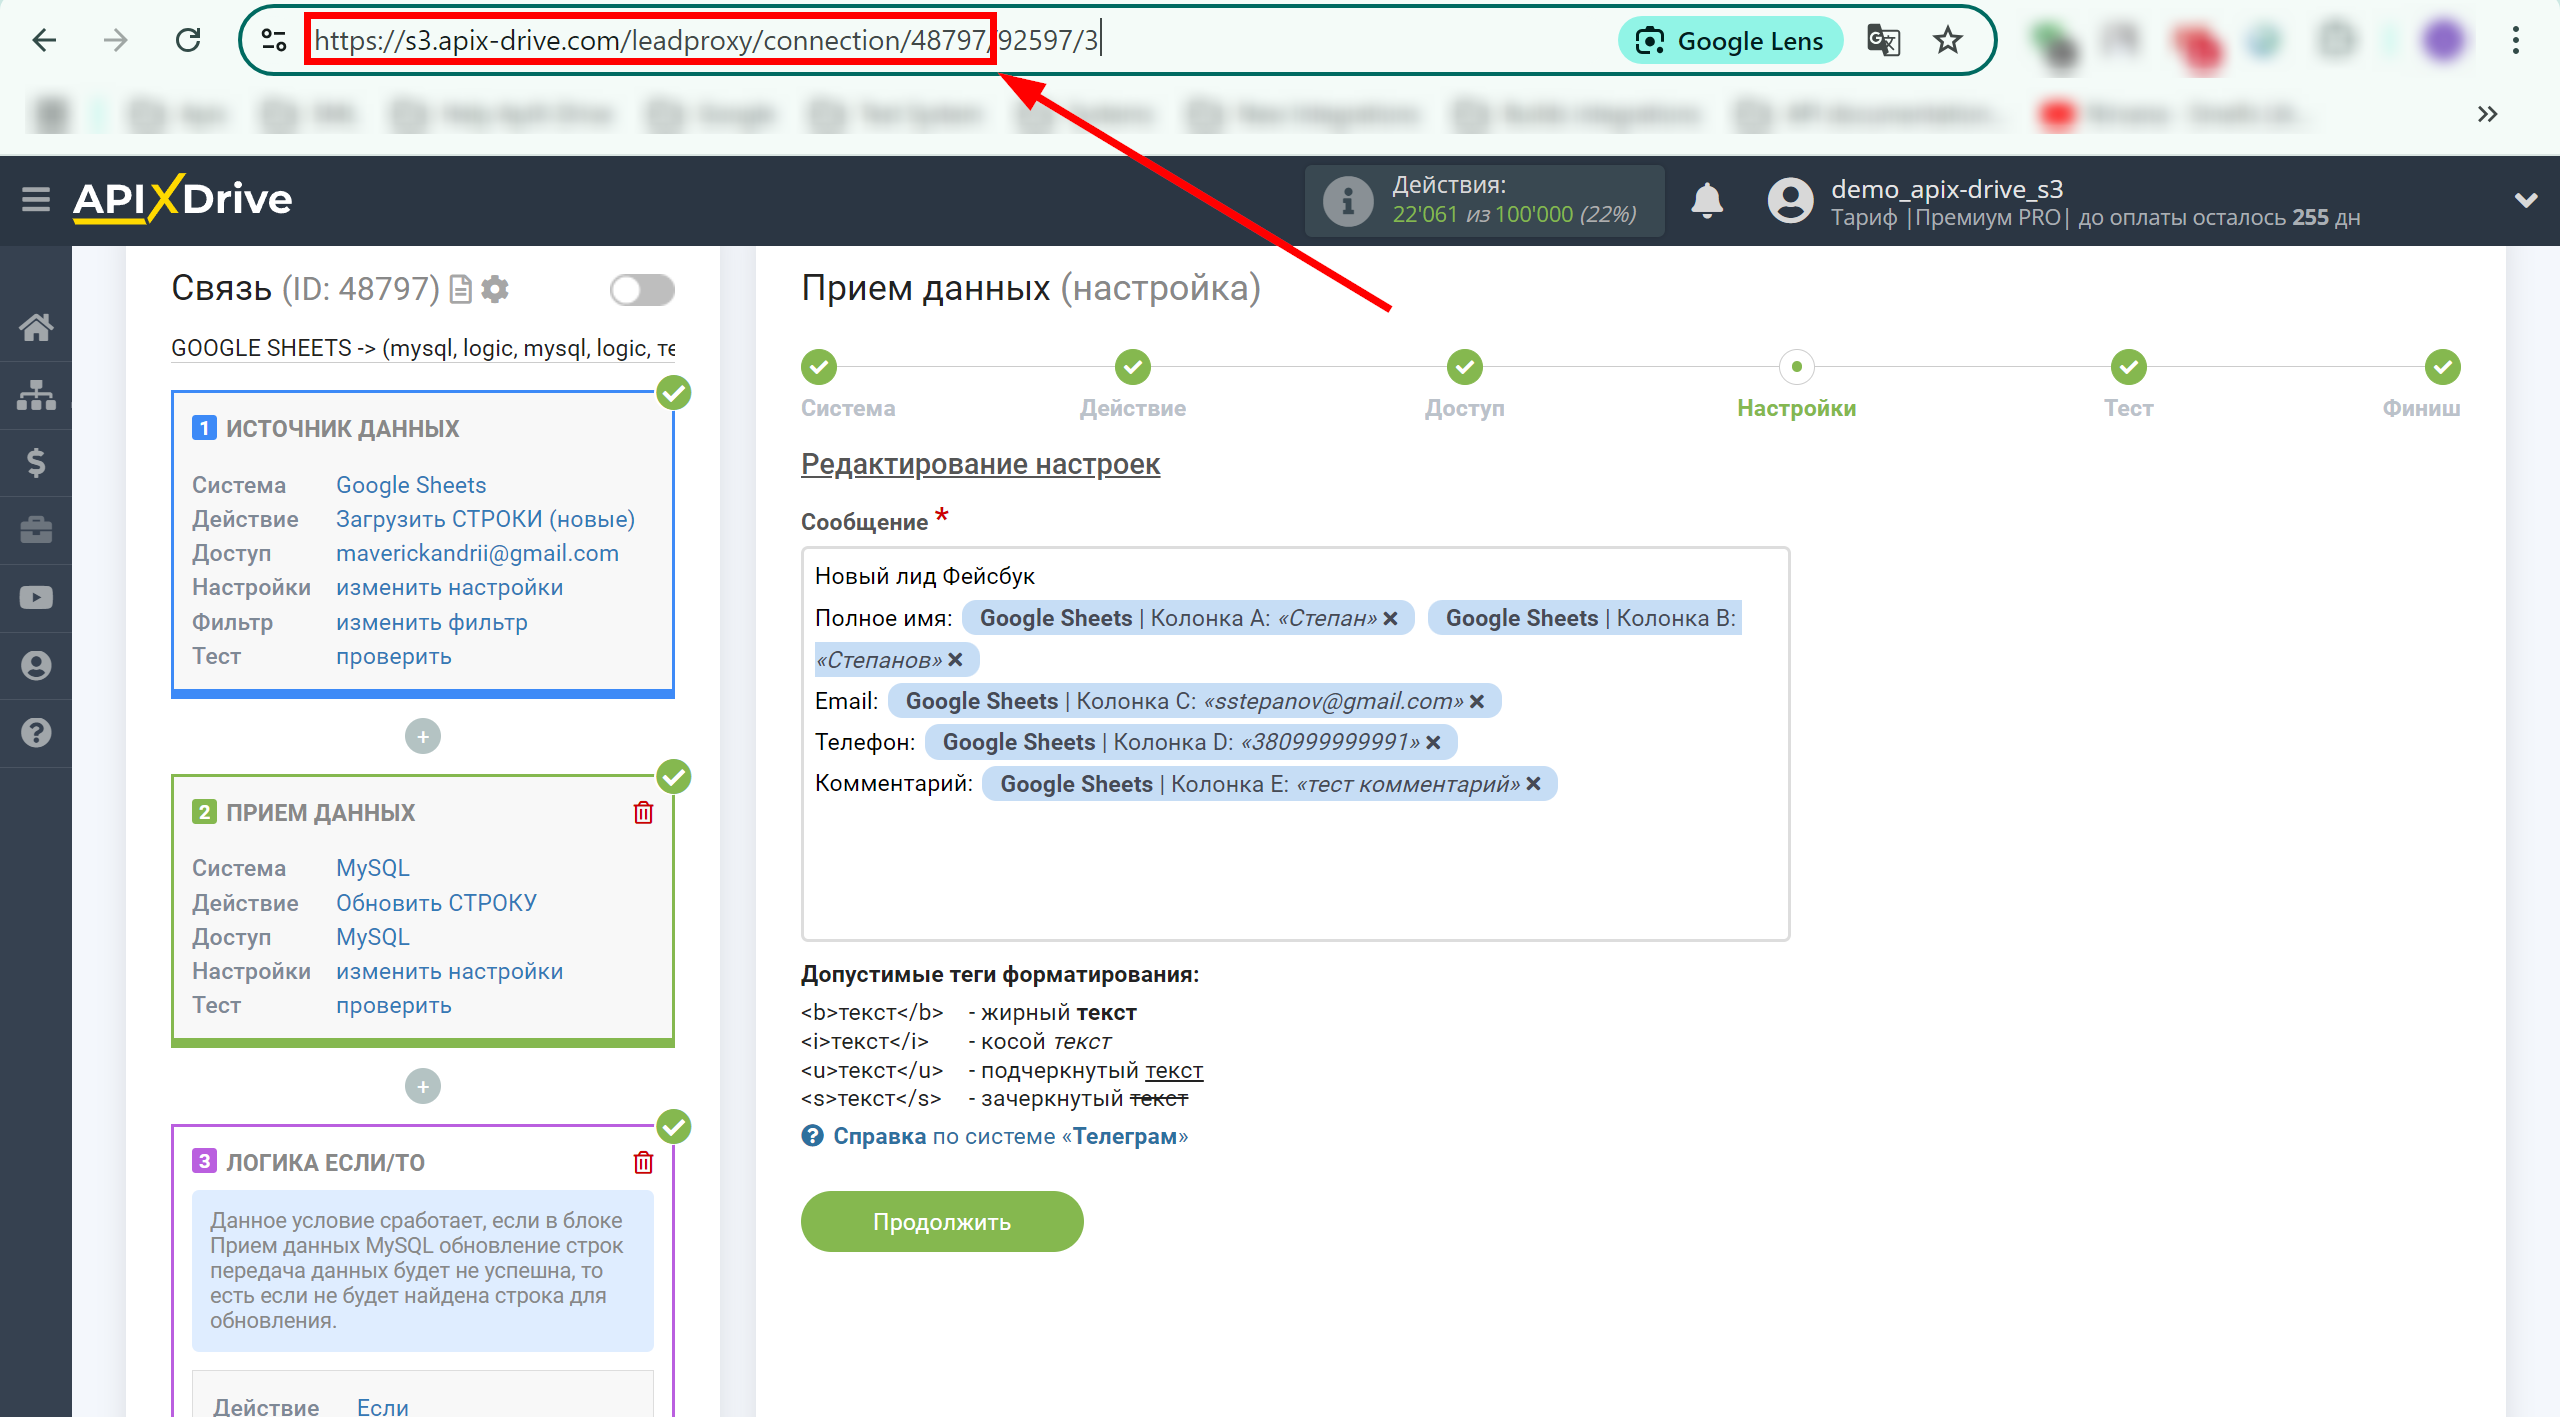
Task: Open Обновить СТРОКУ action link
Action: coord(436,903)
